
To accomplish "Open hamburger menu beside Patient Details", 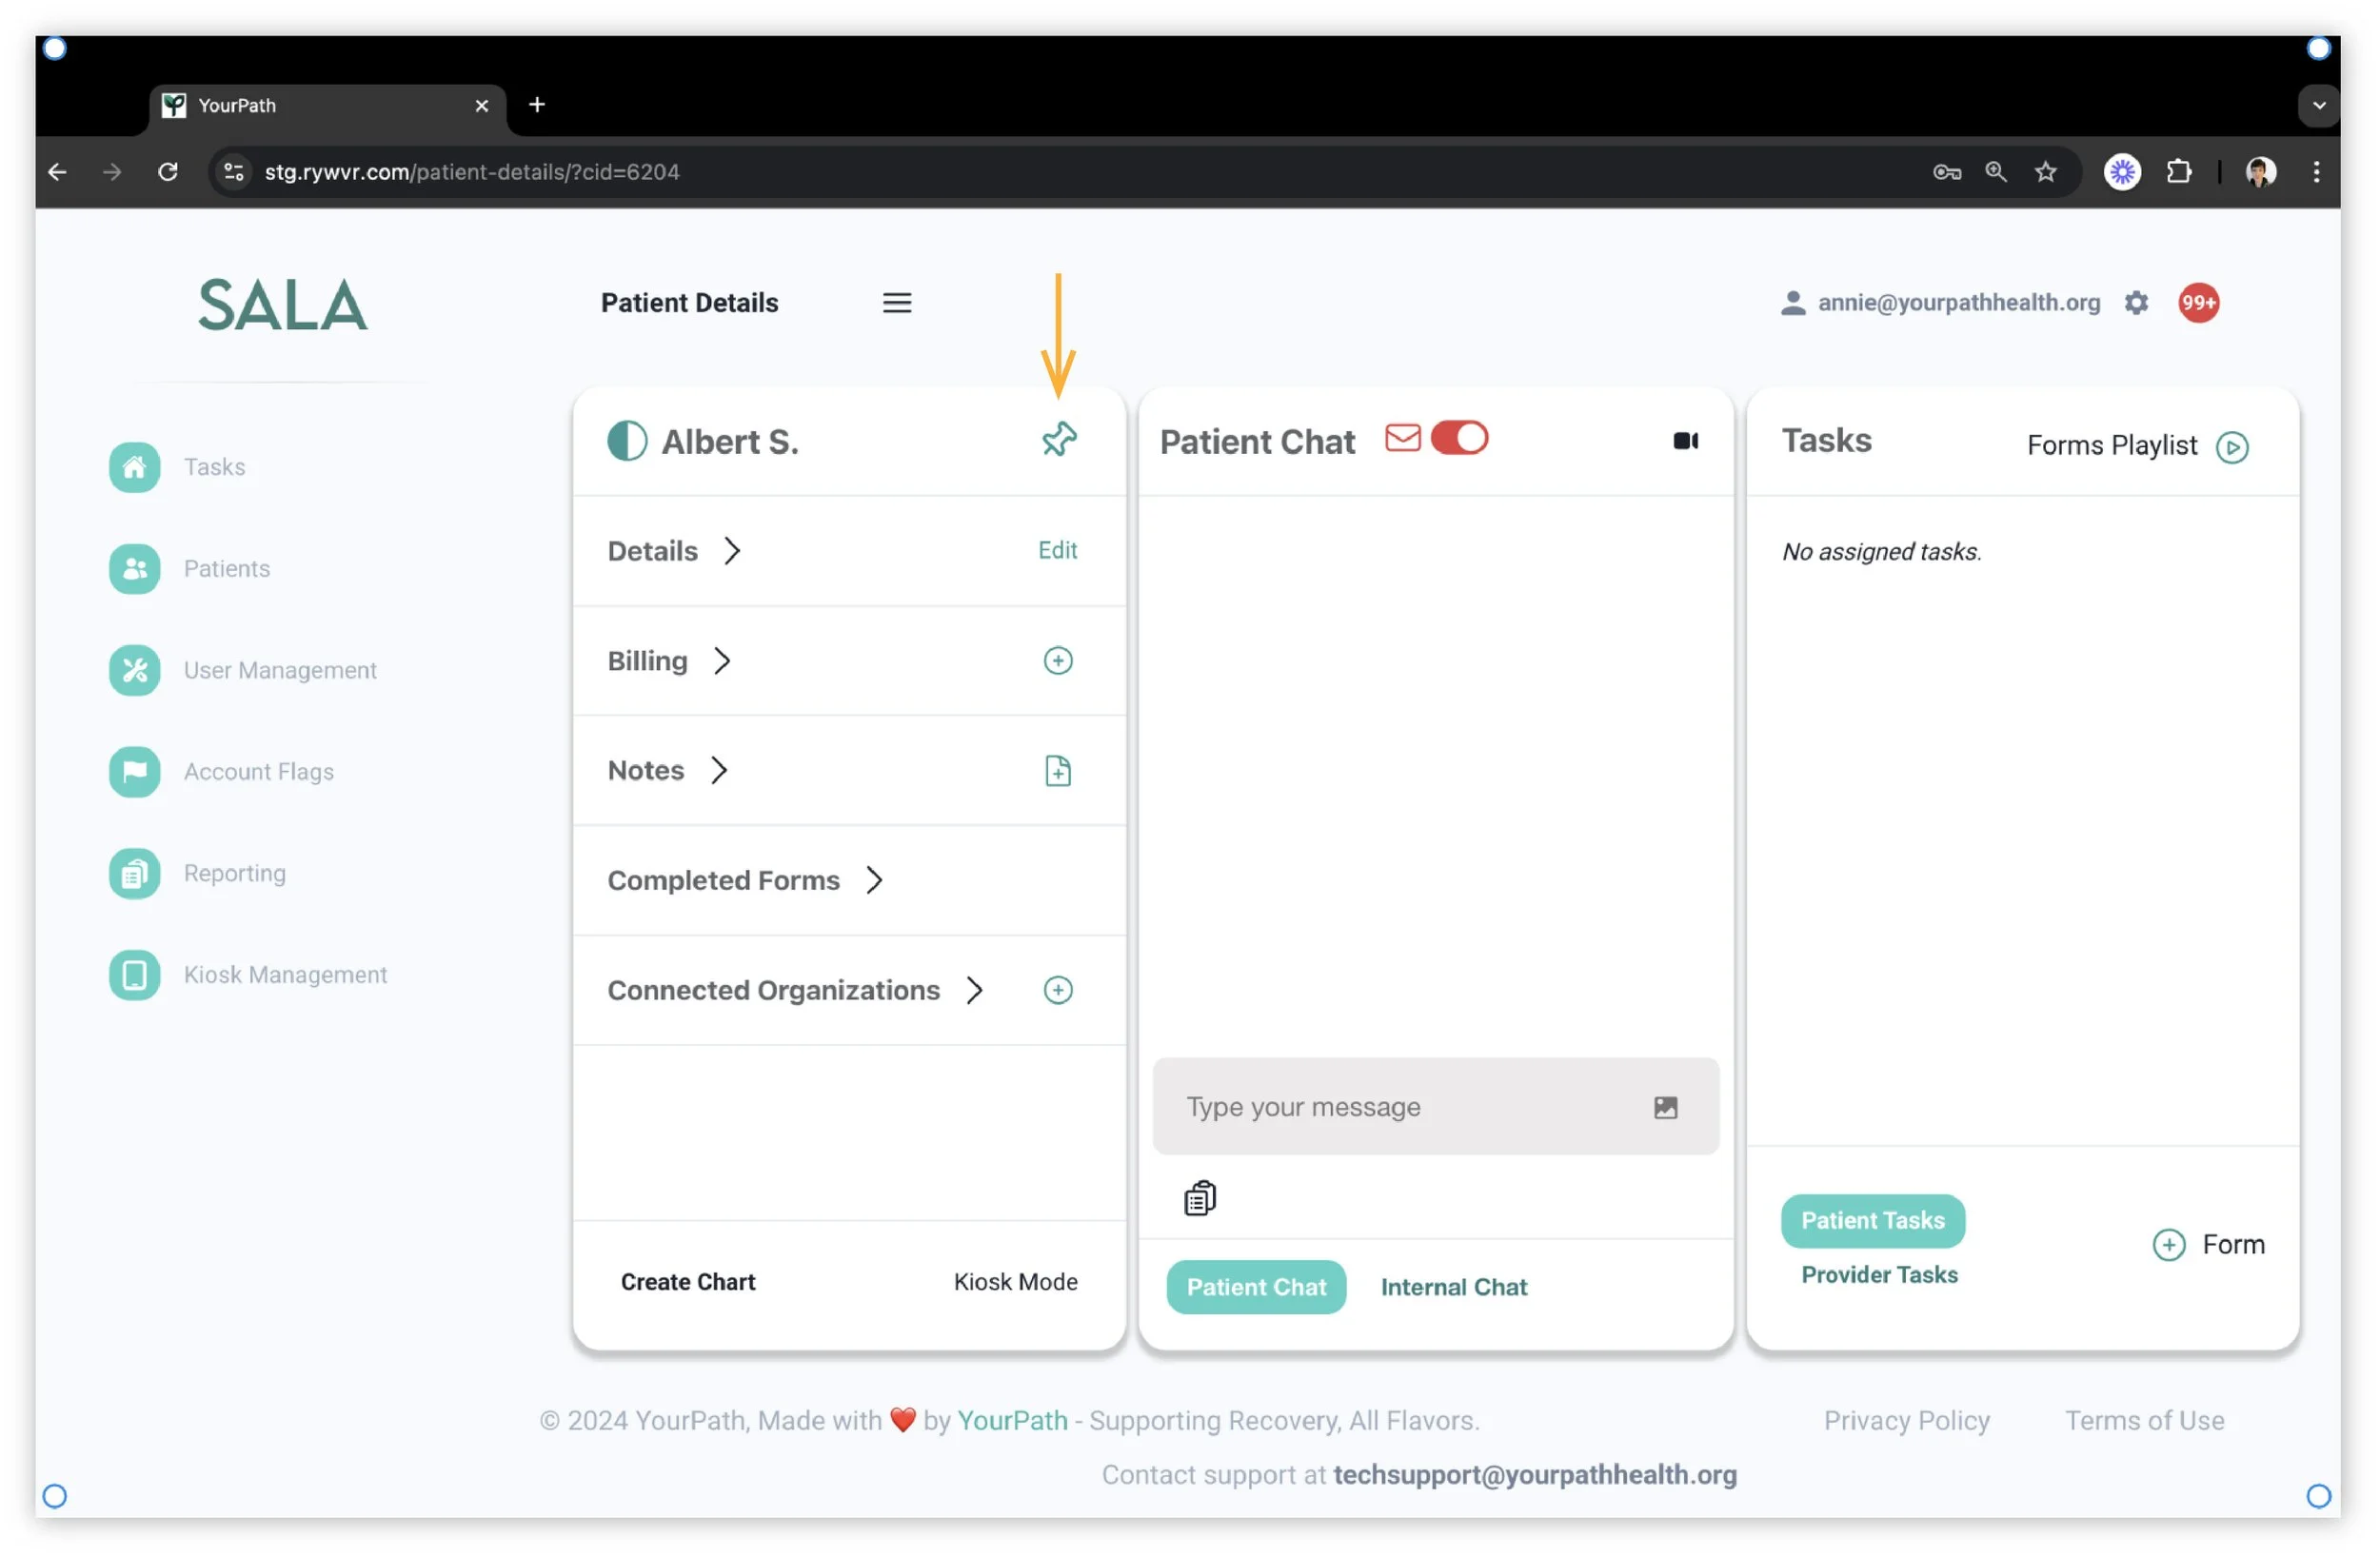I will (x=896, y=303).
